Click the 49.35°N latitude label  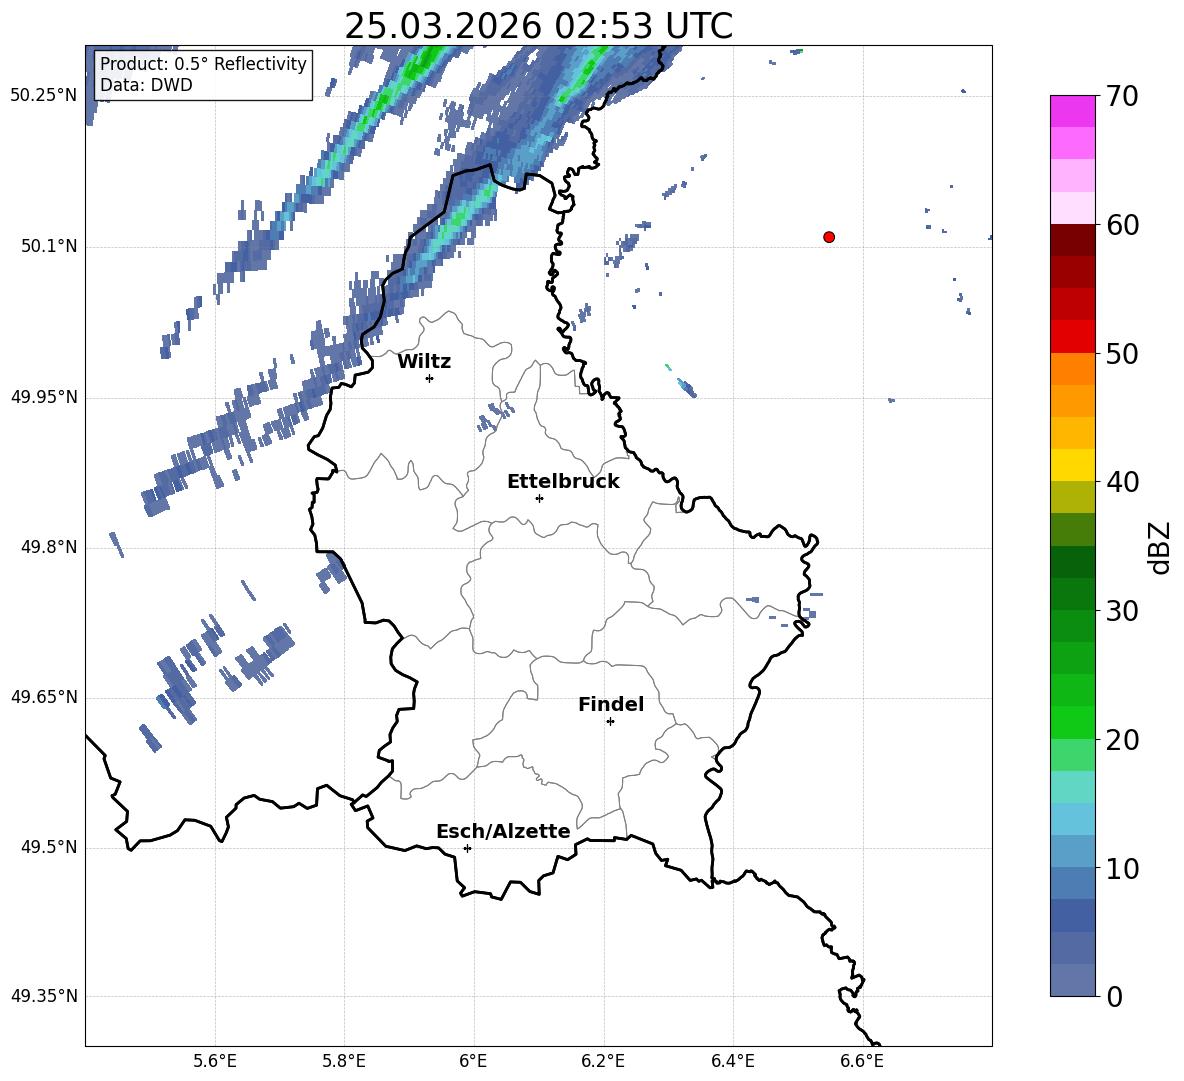(44, 996)
